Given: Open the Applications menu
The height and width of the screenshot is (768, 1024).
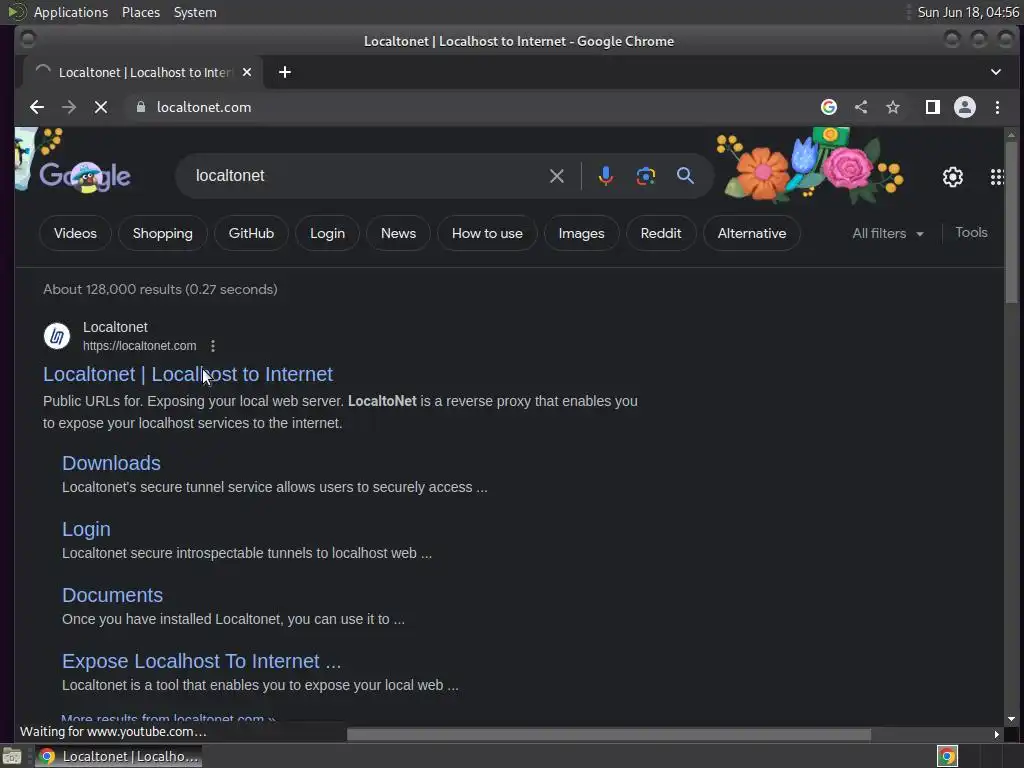Looking at the screenshot, I should pos(71,12).
